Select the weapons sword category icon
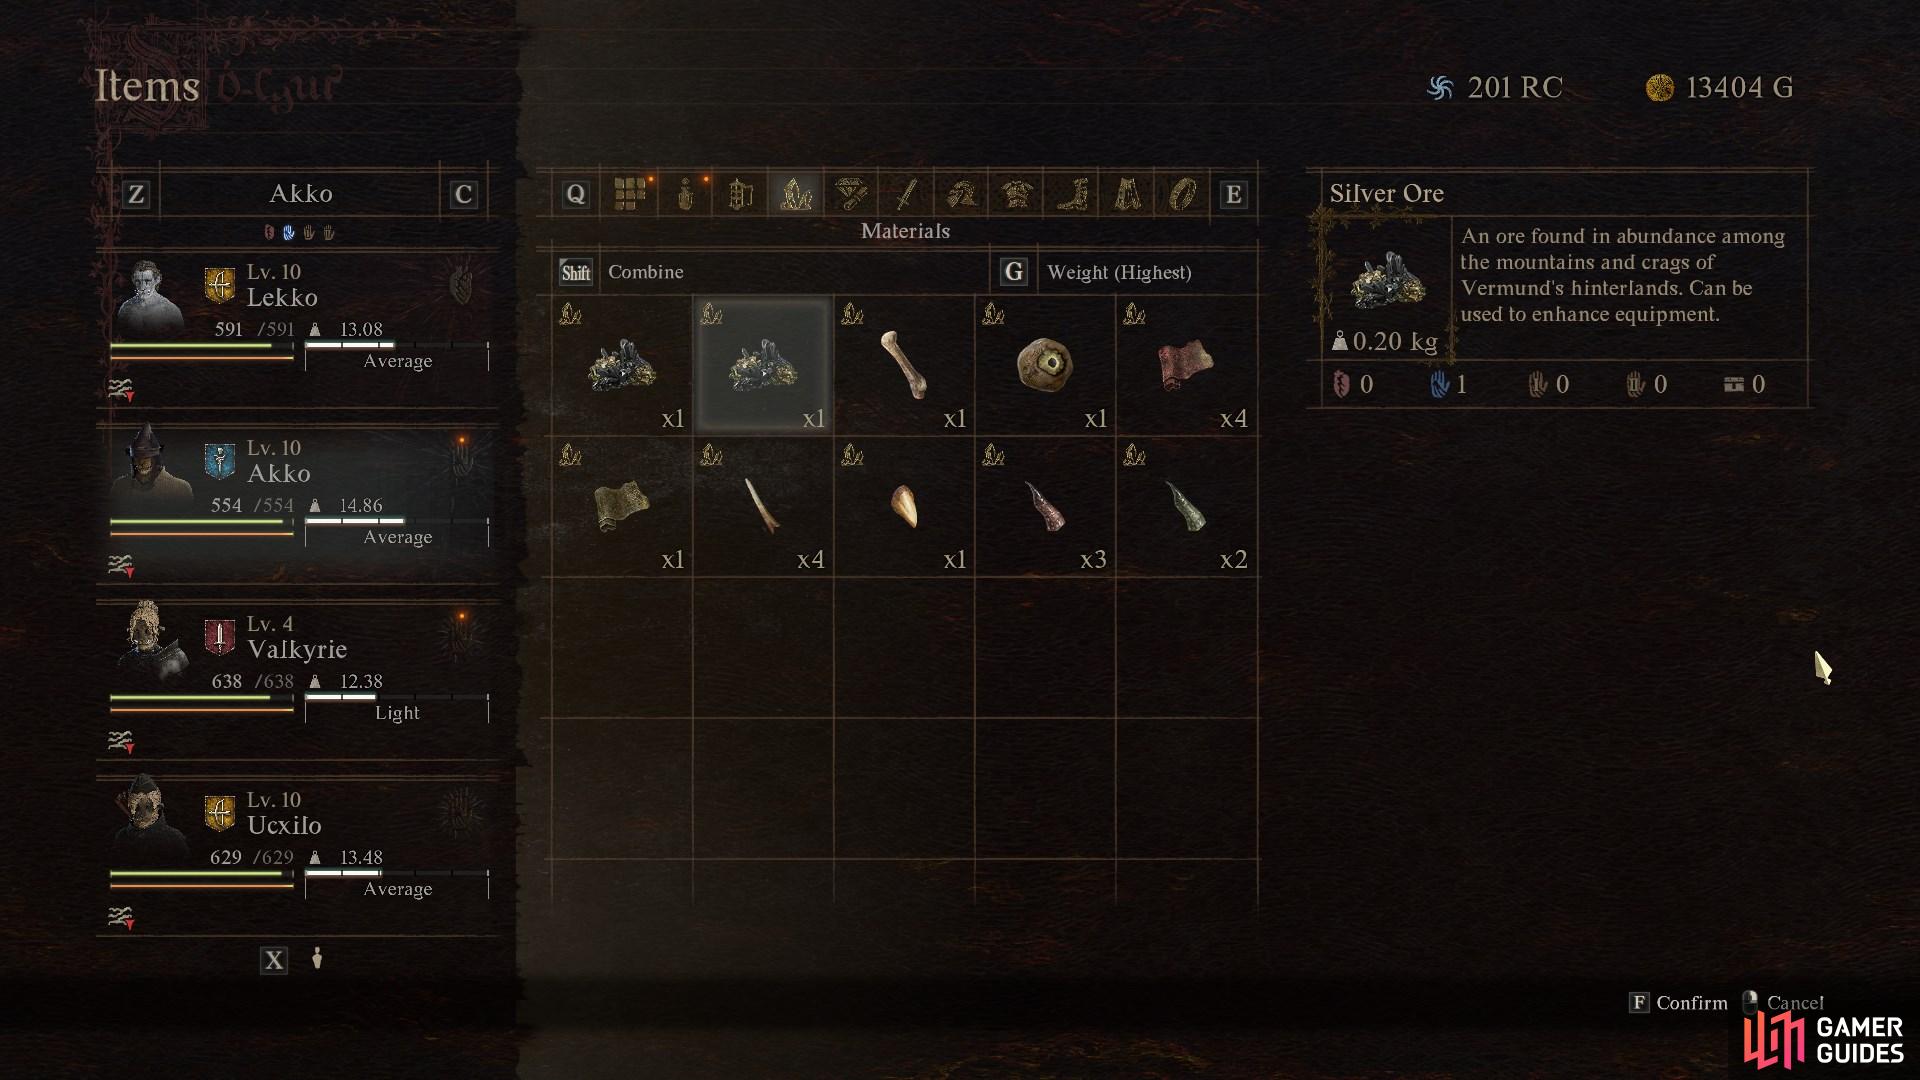 (x=906, y=194)
